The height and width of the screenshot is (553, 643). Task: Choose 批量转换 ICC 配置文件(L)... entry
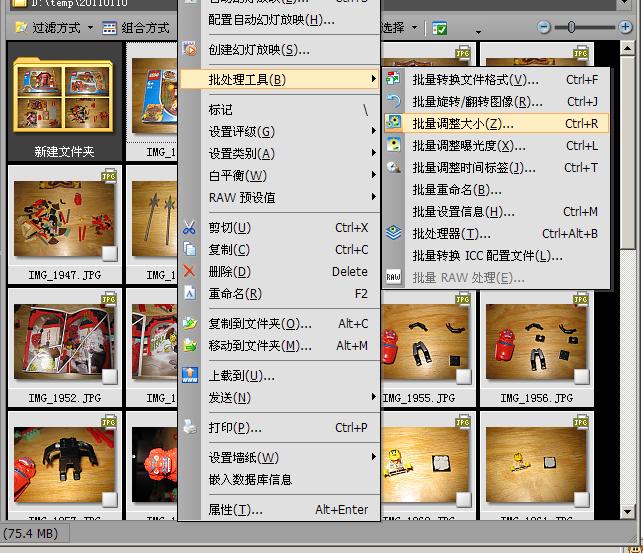pyautogui.click(x=496, y=256)
